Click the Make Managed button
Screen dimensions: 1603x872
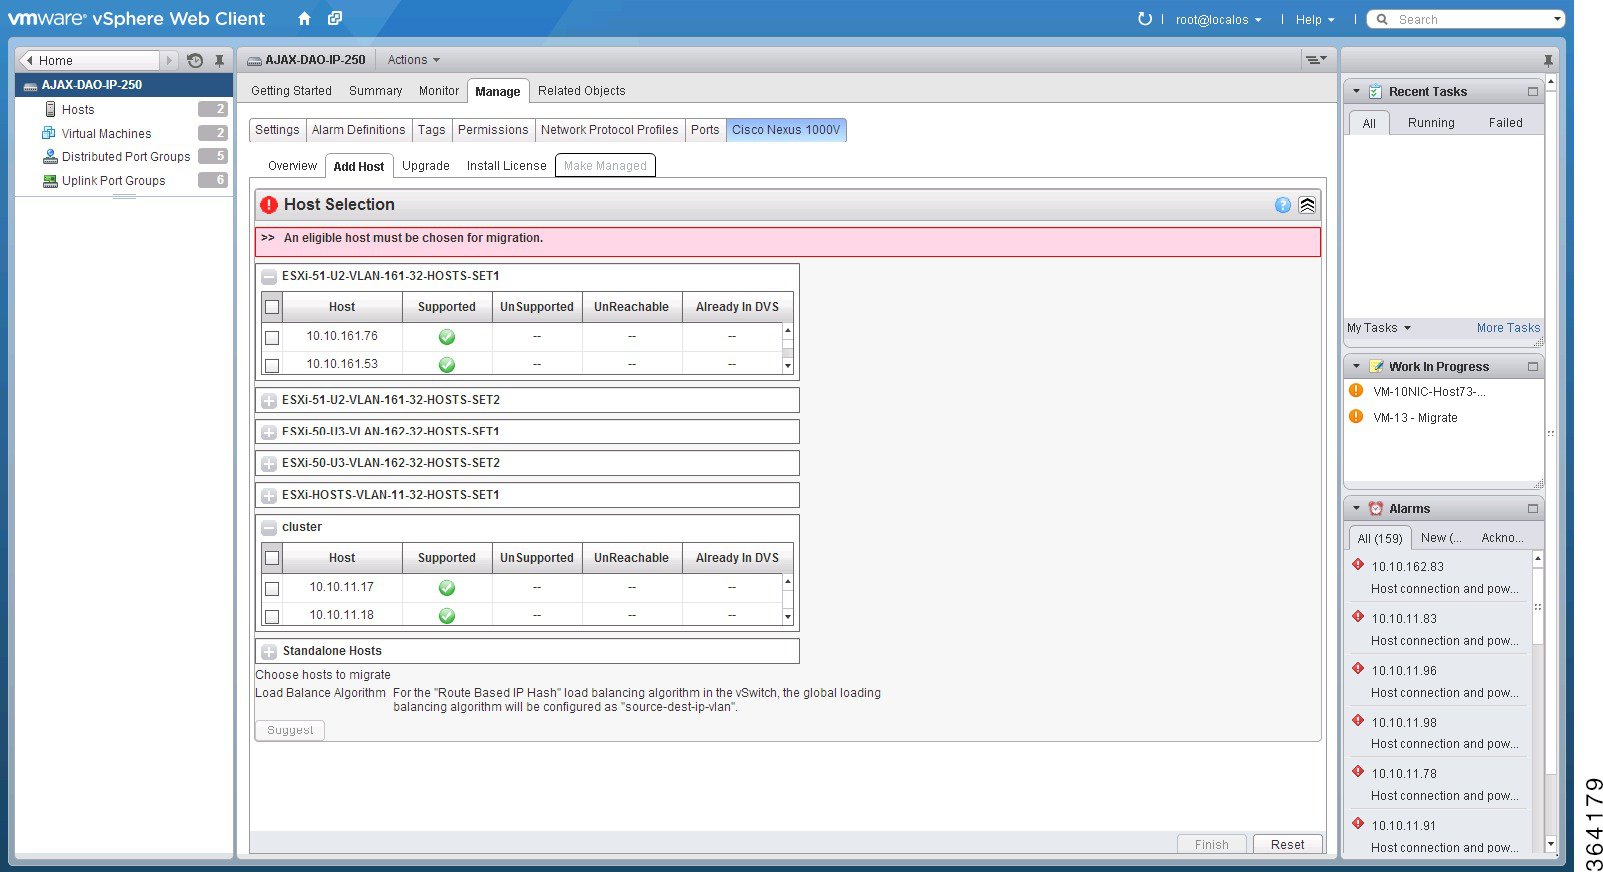(x=605, y=166)
